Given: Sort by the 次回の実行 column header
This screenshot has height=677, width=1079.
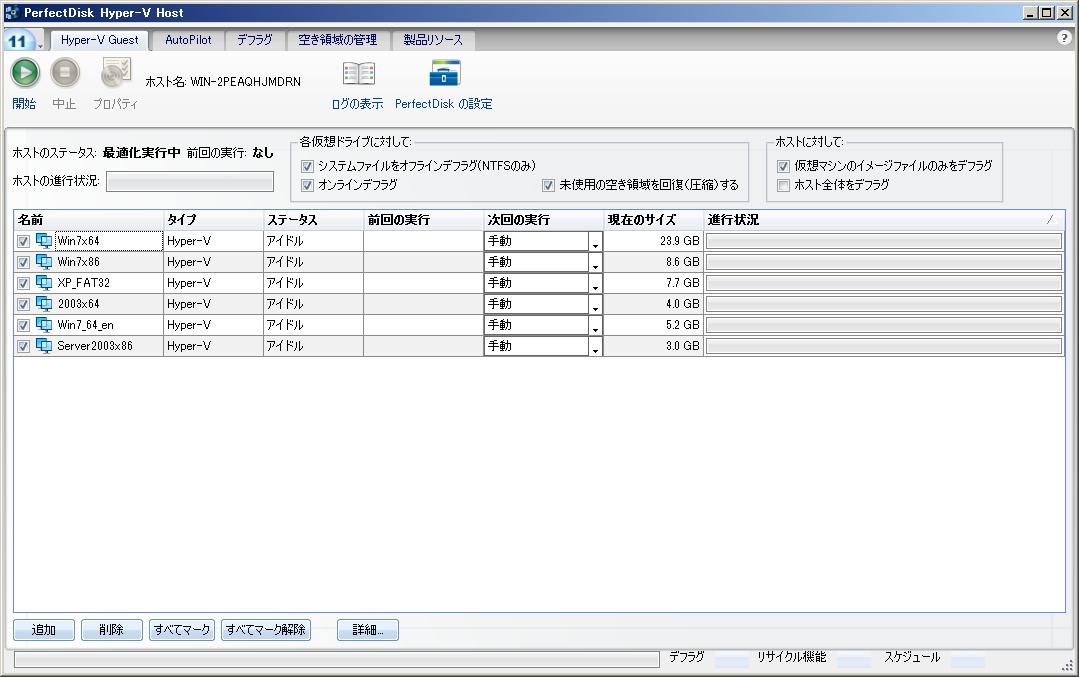Looking at the screenshot, I should coord(543,220).
